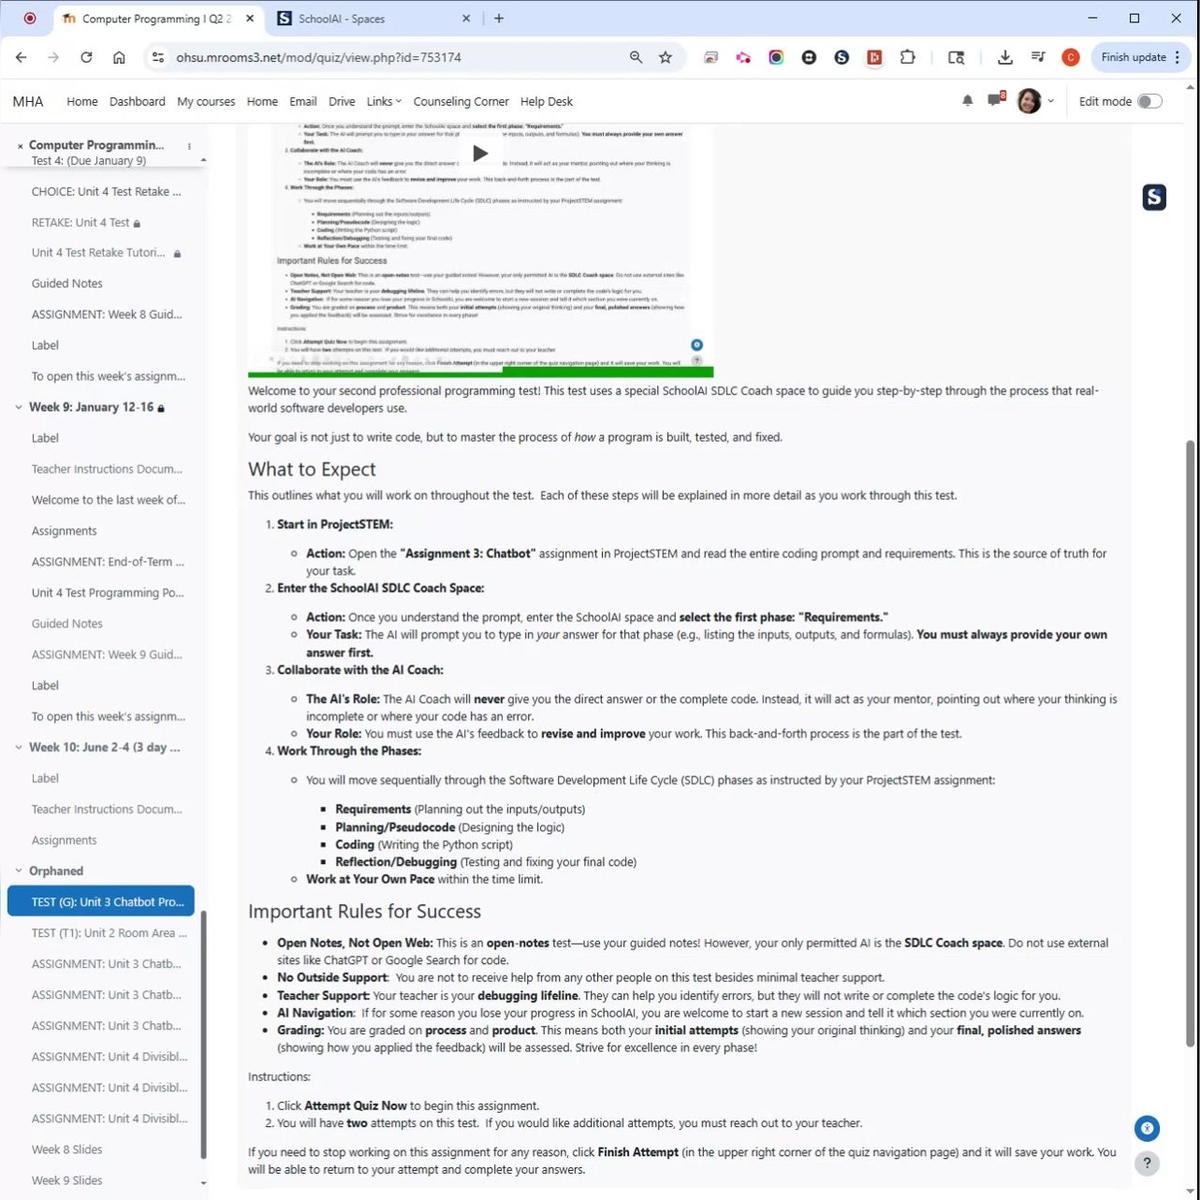Open the browser extensions puzzle icon

[907, 57]
